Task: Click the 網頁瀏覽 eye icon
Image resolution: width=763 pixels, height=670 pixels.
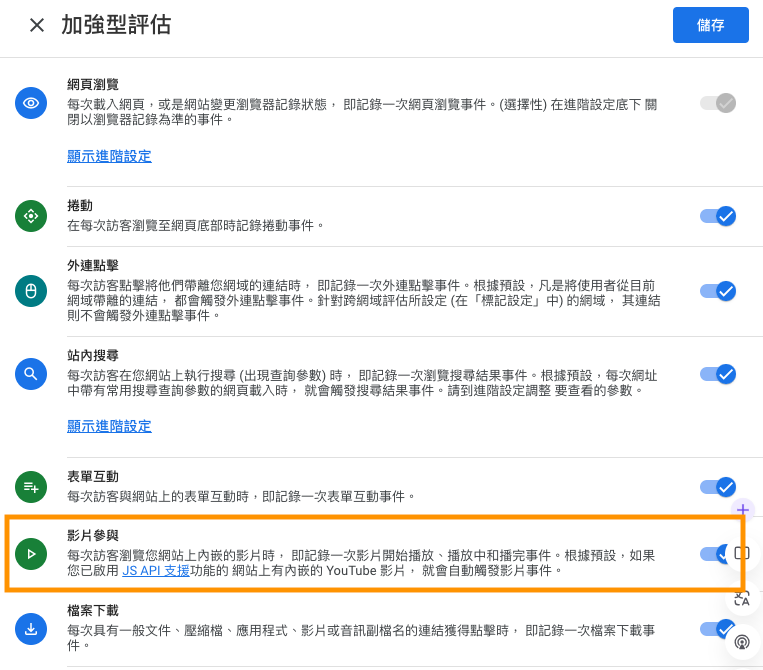Action: point(31,103)
